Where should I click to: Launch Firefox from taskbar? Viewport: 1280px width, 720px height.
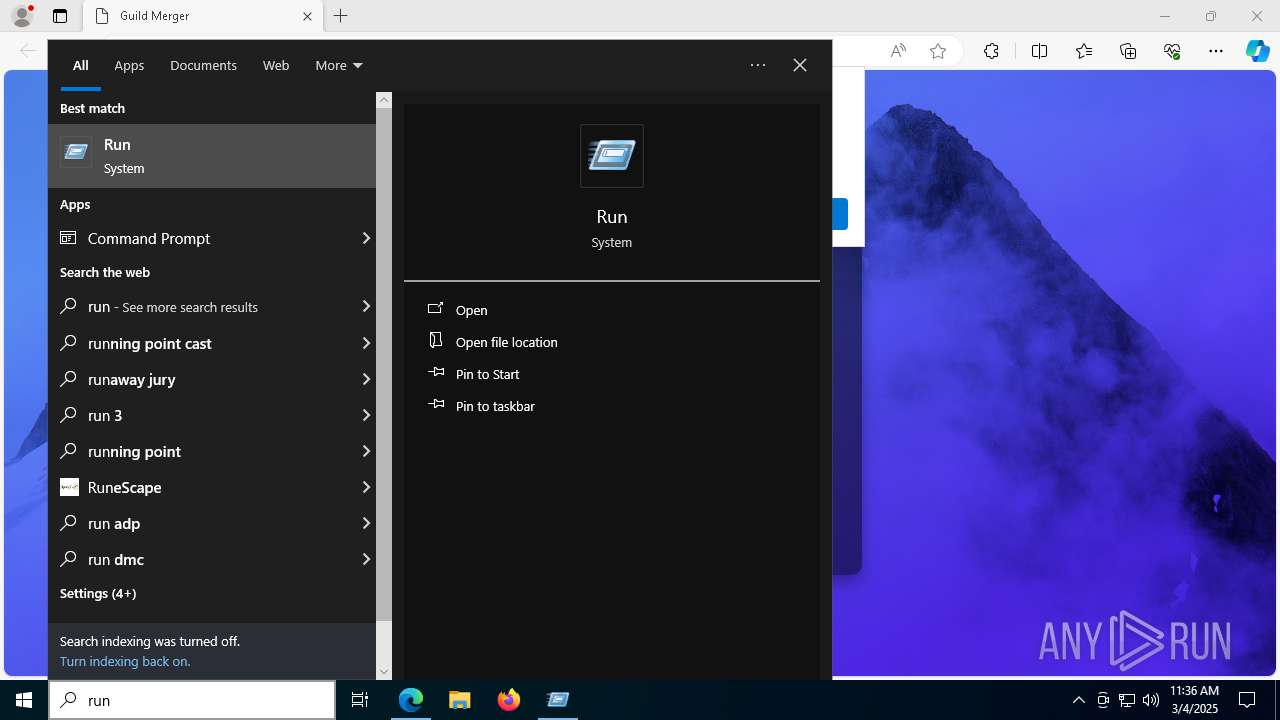(x=509, y=700)
